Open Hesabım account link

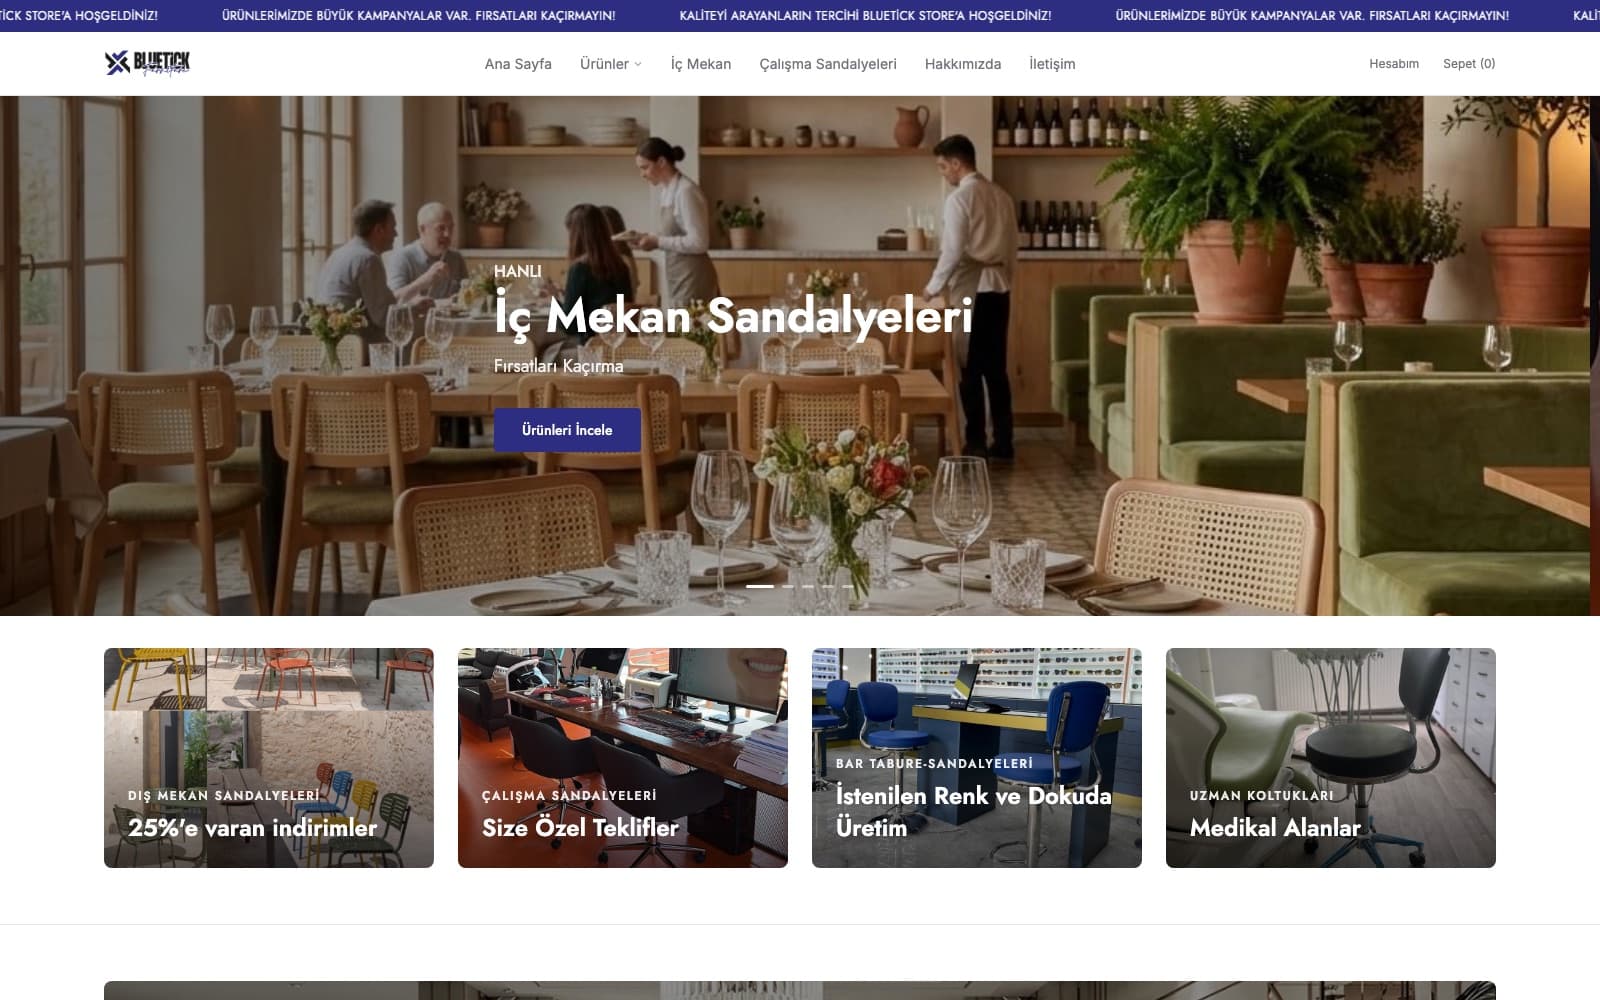point(1394,64)
